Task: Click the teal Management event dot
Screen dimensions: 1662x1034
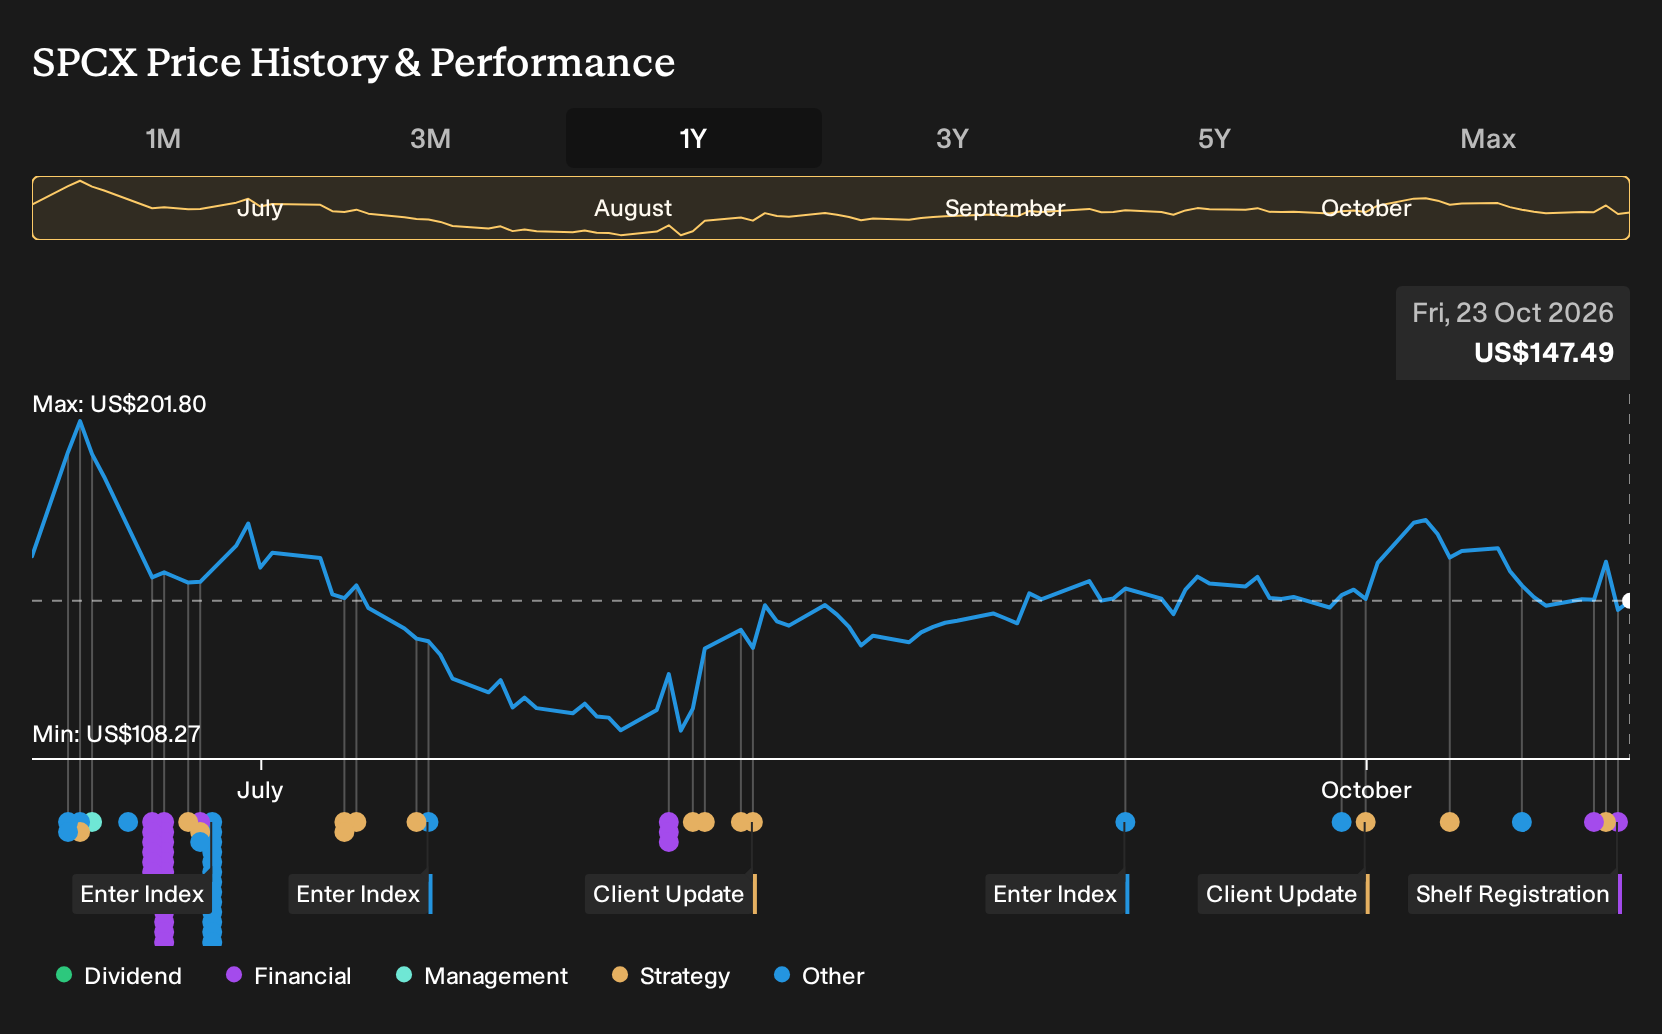Action: point(93,822)
